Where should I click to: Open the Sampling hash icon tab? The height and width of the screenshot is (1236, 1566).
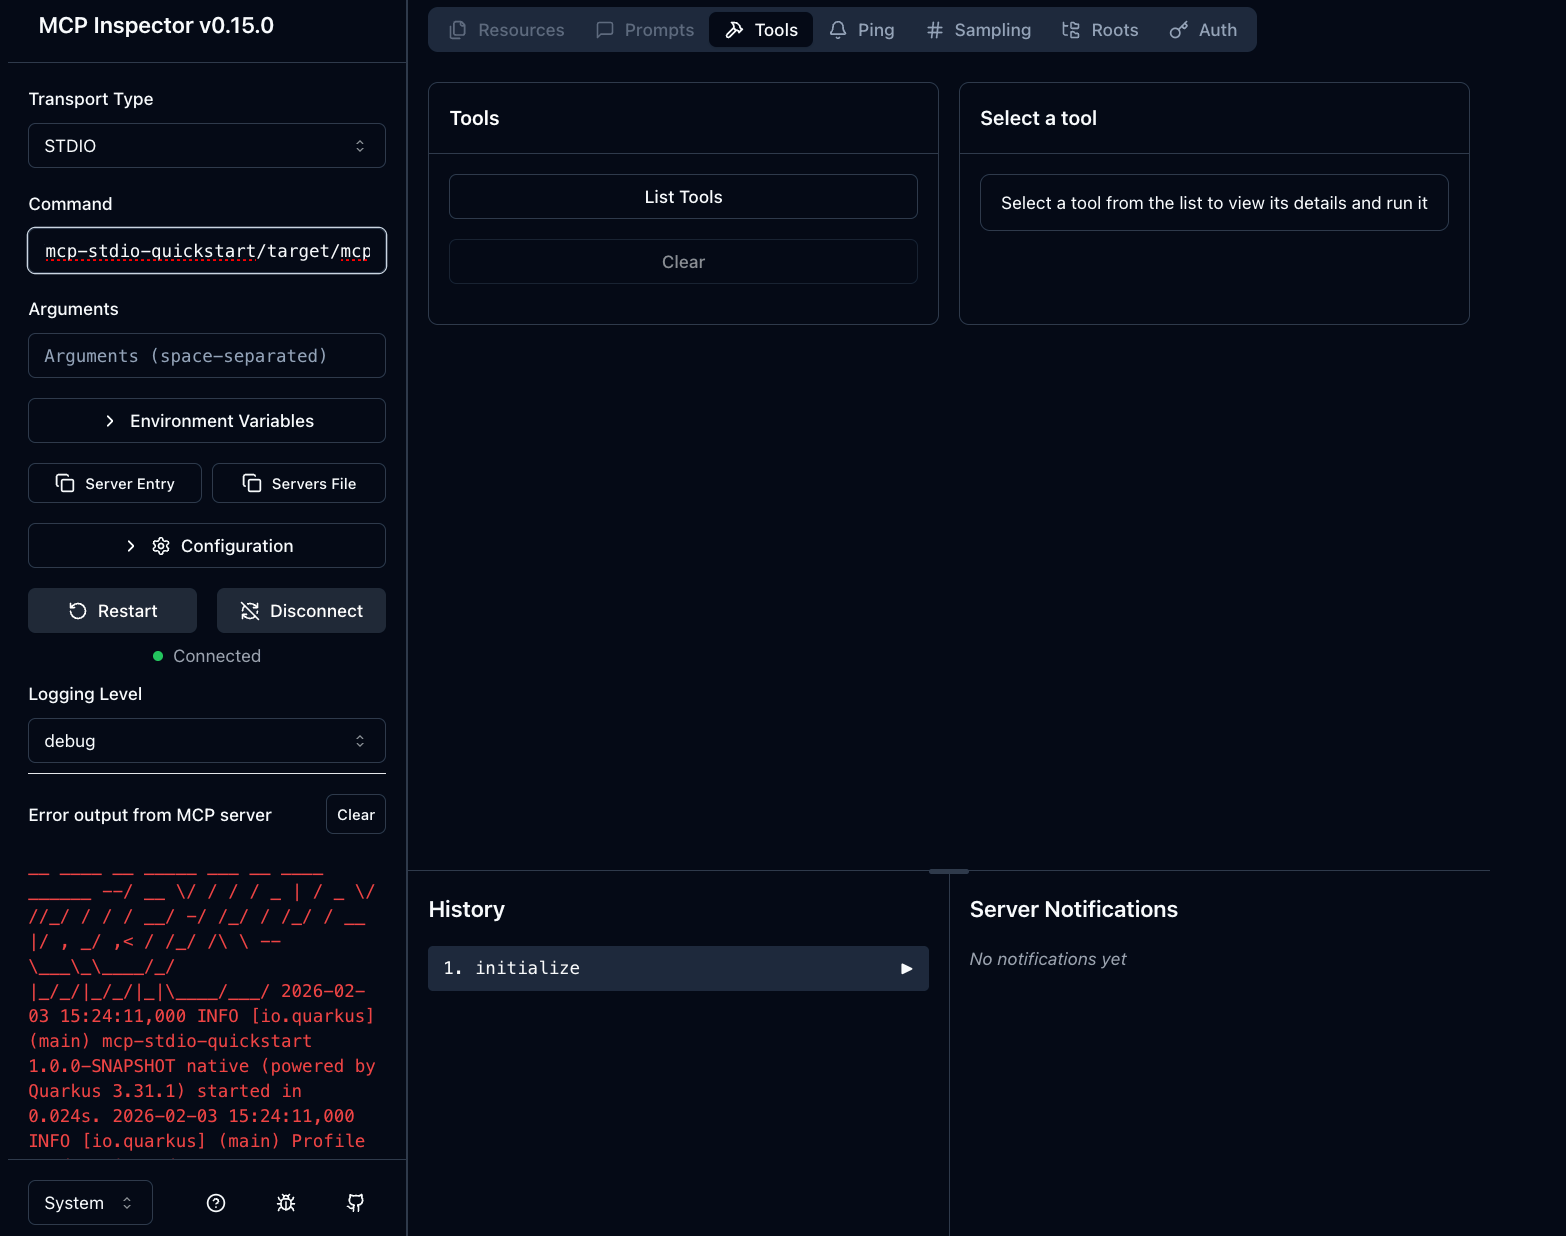pyautogui.click(x=934, y=29)
